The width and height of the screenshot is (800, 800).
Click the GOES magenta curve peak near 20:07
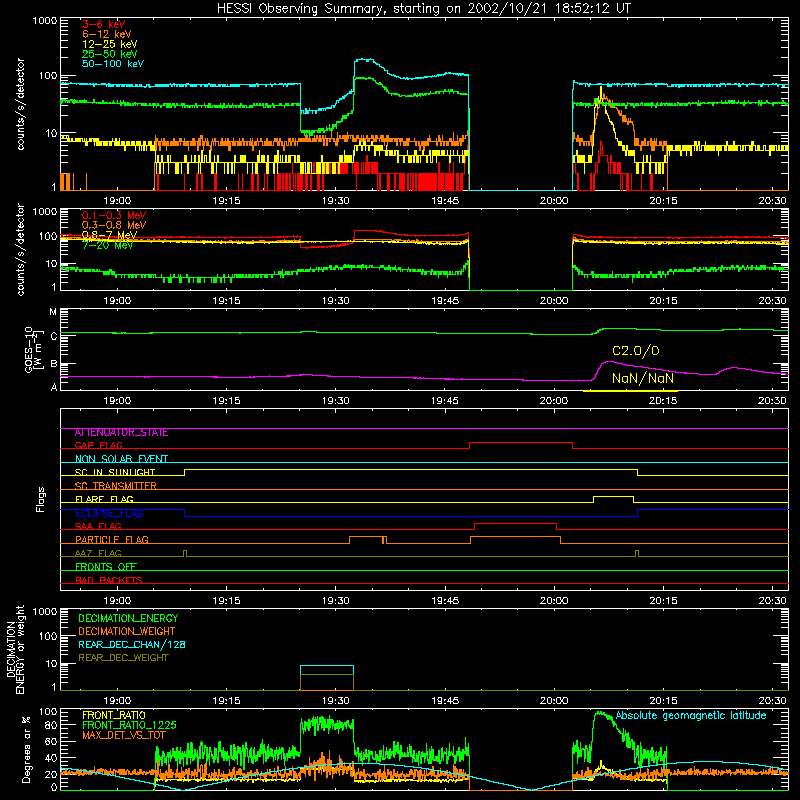click(608, 362)
